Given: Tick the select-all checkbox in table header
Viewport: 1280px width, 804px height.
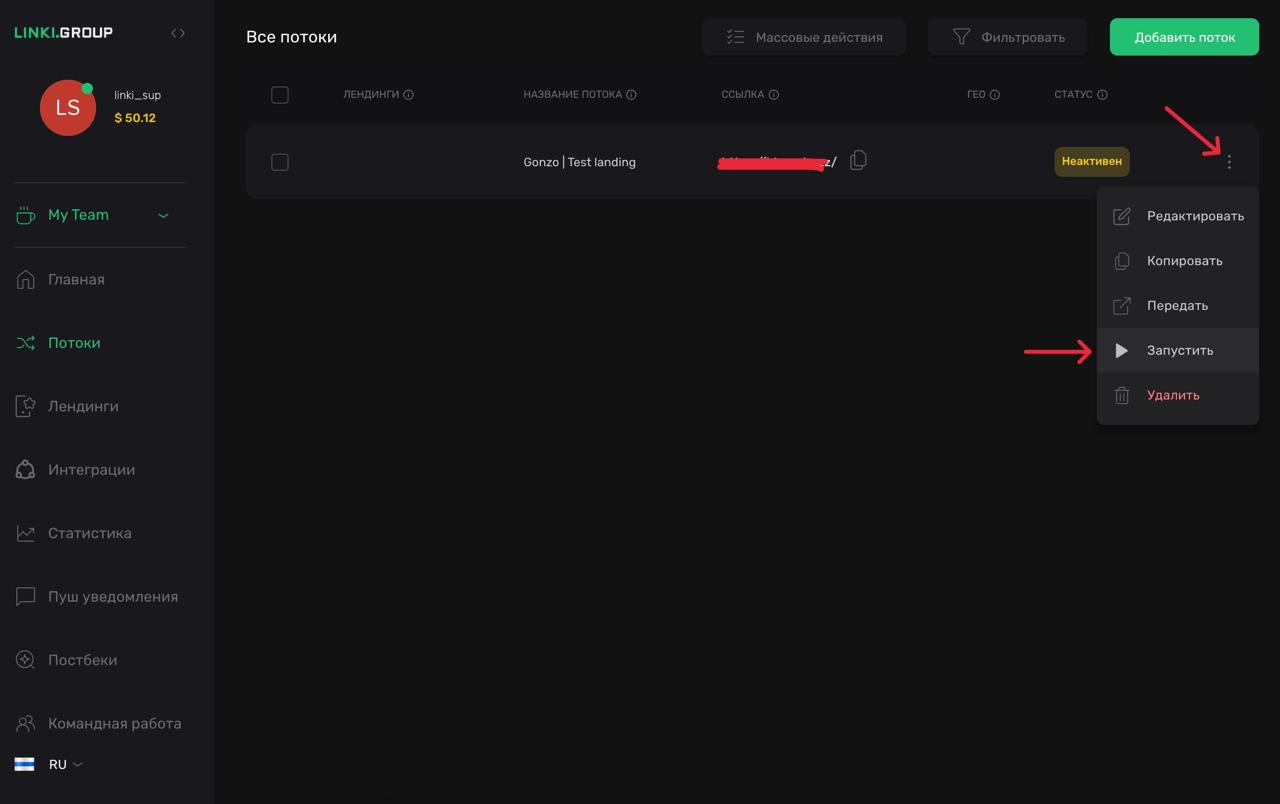Looking at the screenshot, I should [x=280, y=95].
